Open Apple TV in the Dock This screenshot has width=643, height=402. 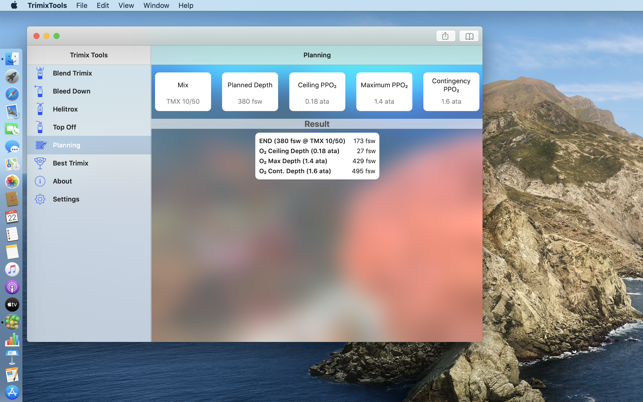coord(12,304)
